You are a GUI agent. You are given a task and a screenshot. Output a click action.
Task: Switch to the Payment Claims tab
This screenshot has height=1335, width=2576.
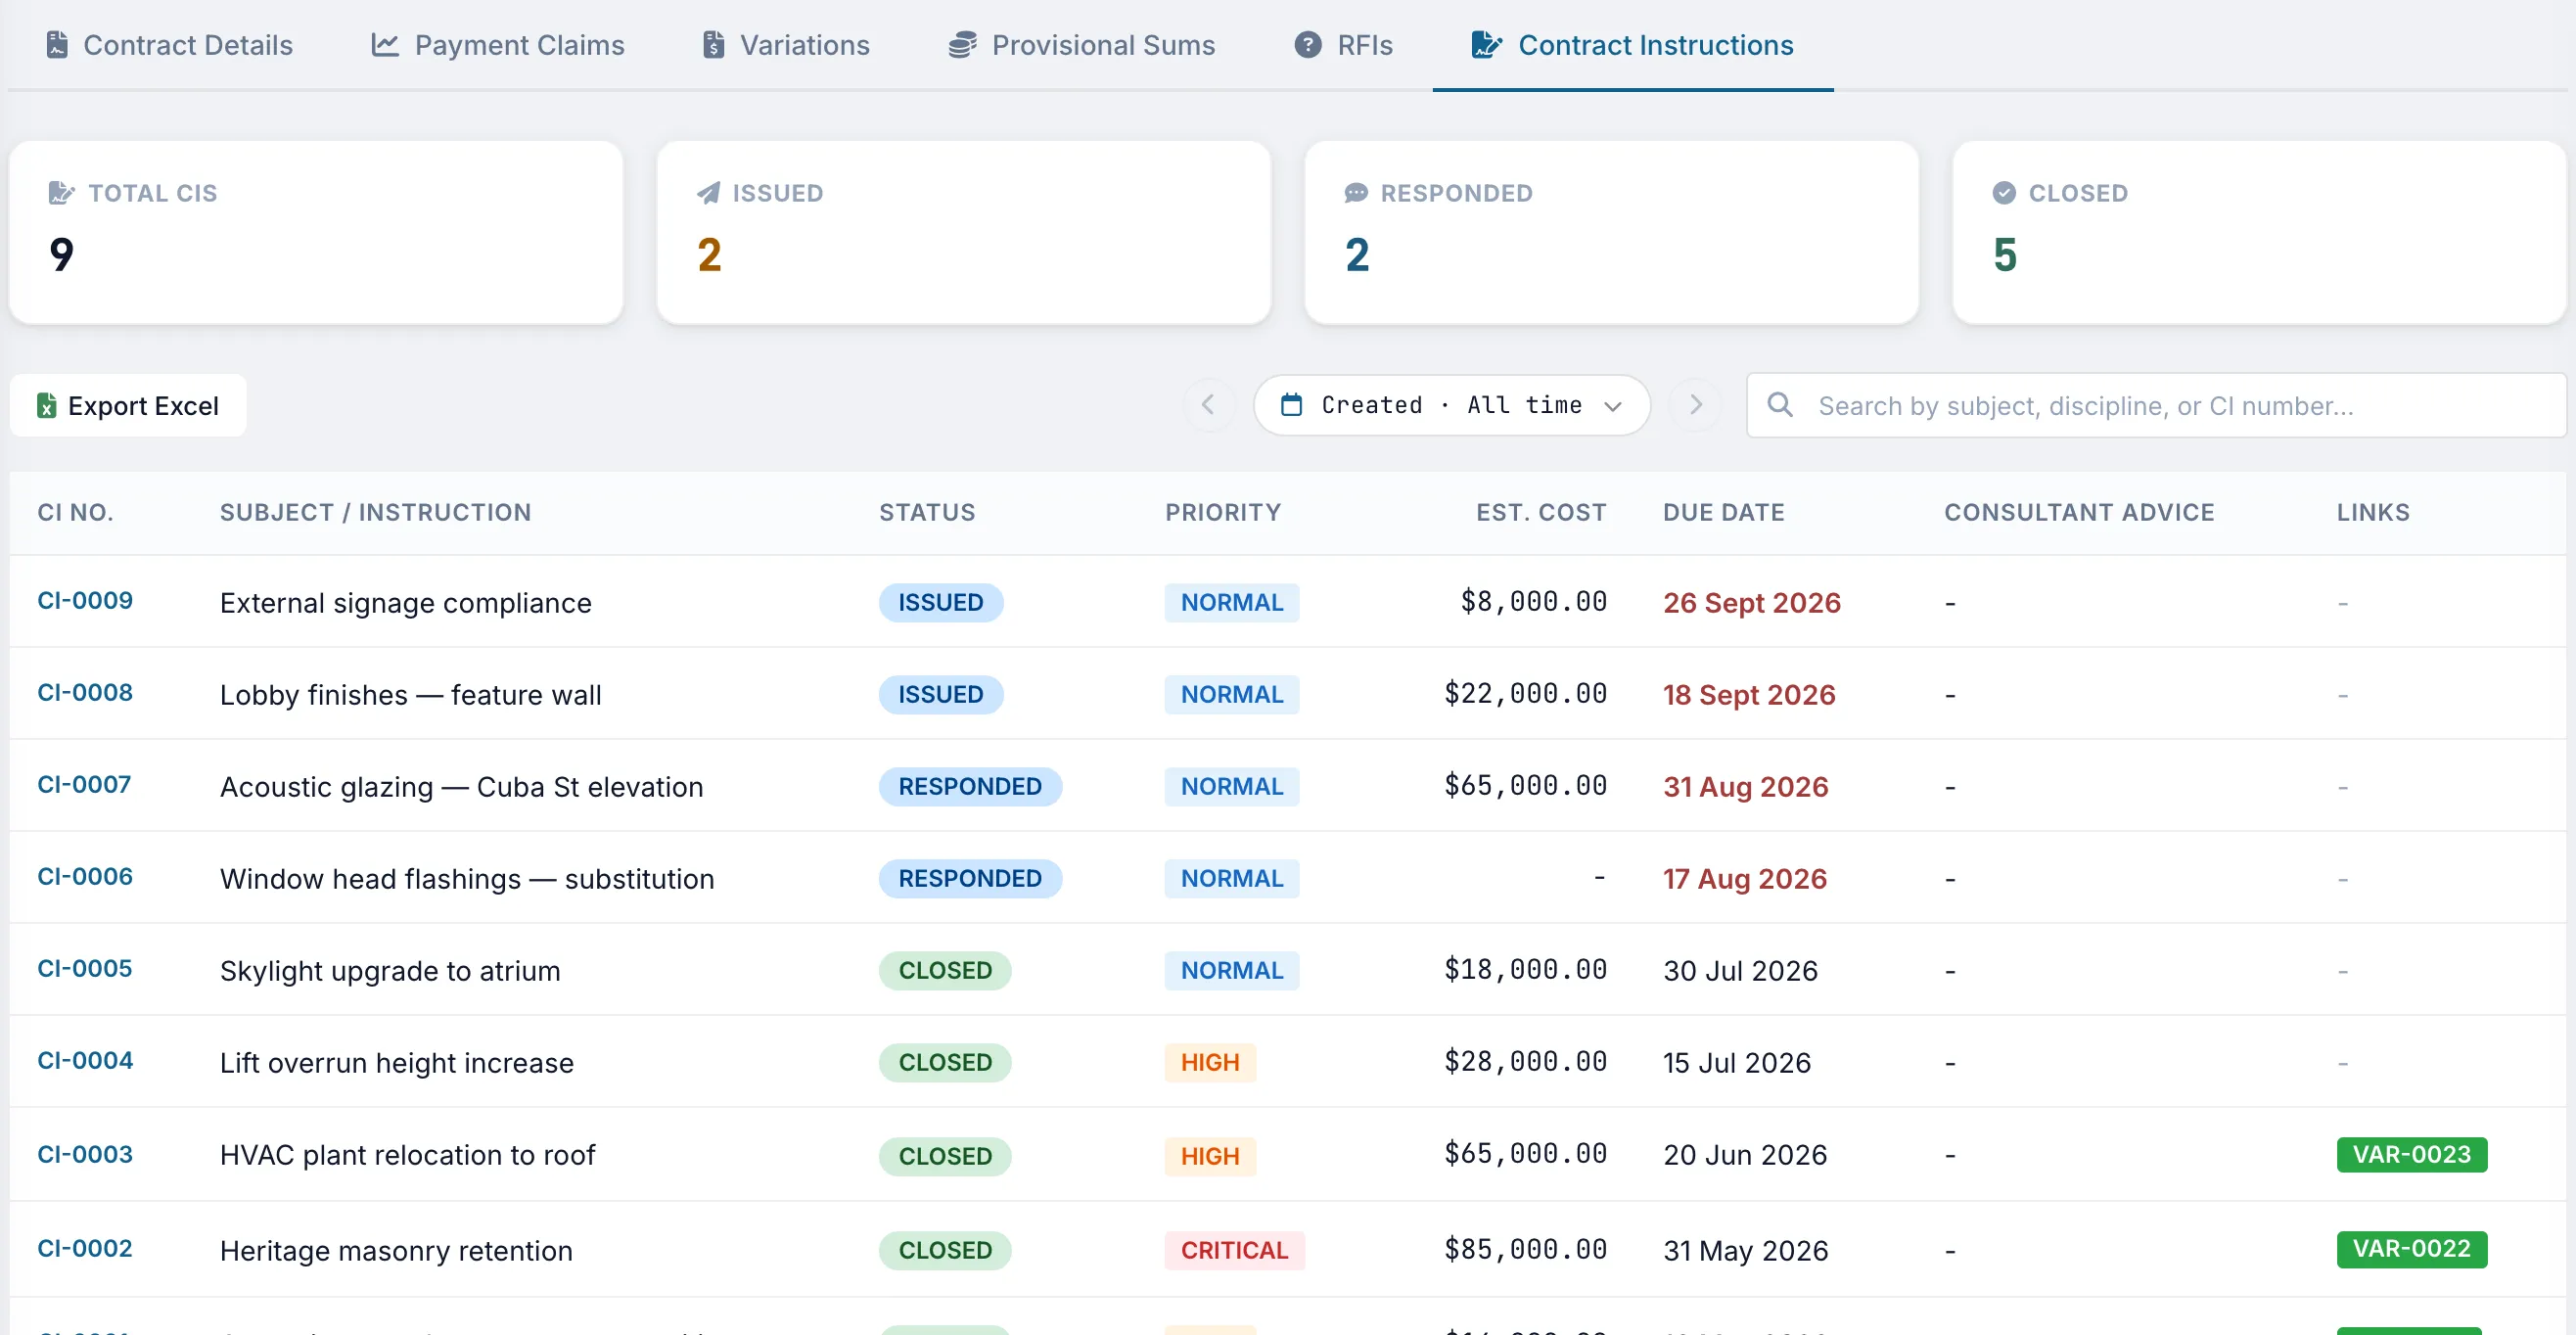497,45
